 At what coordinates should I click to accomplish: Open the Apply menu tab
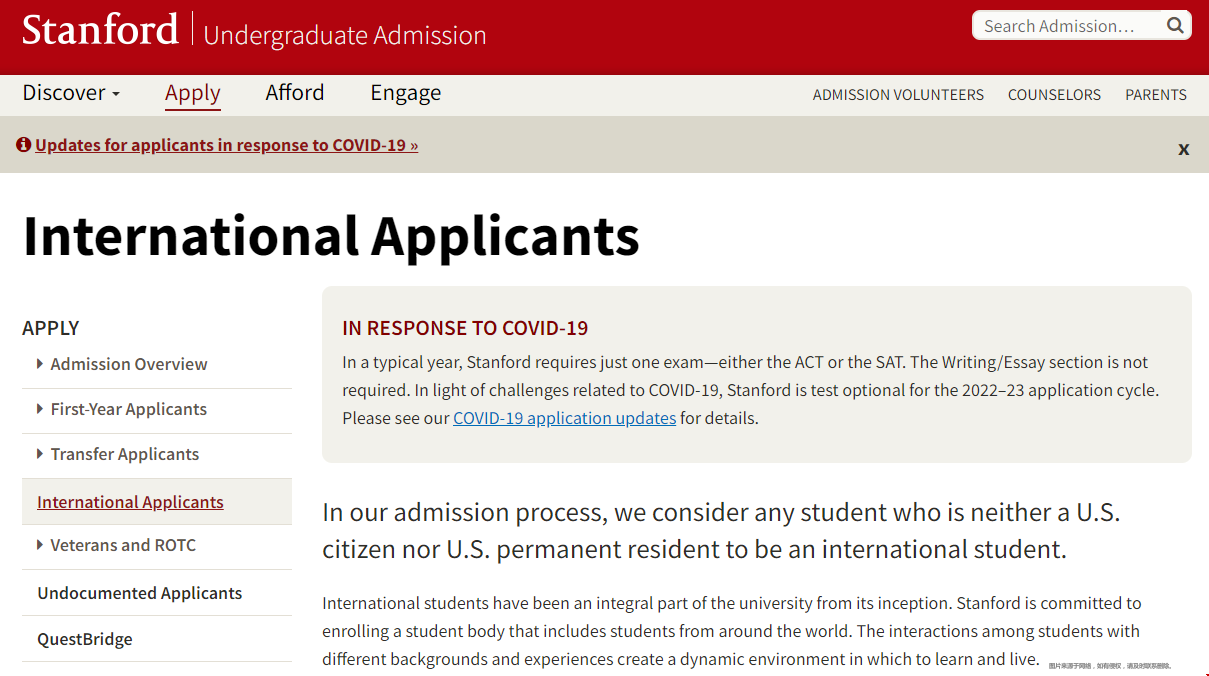(192, 93)
